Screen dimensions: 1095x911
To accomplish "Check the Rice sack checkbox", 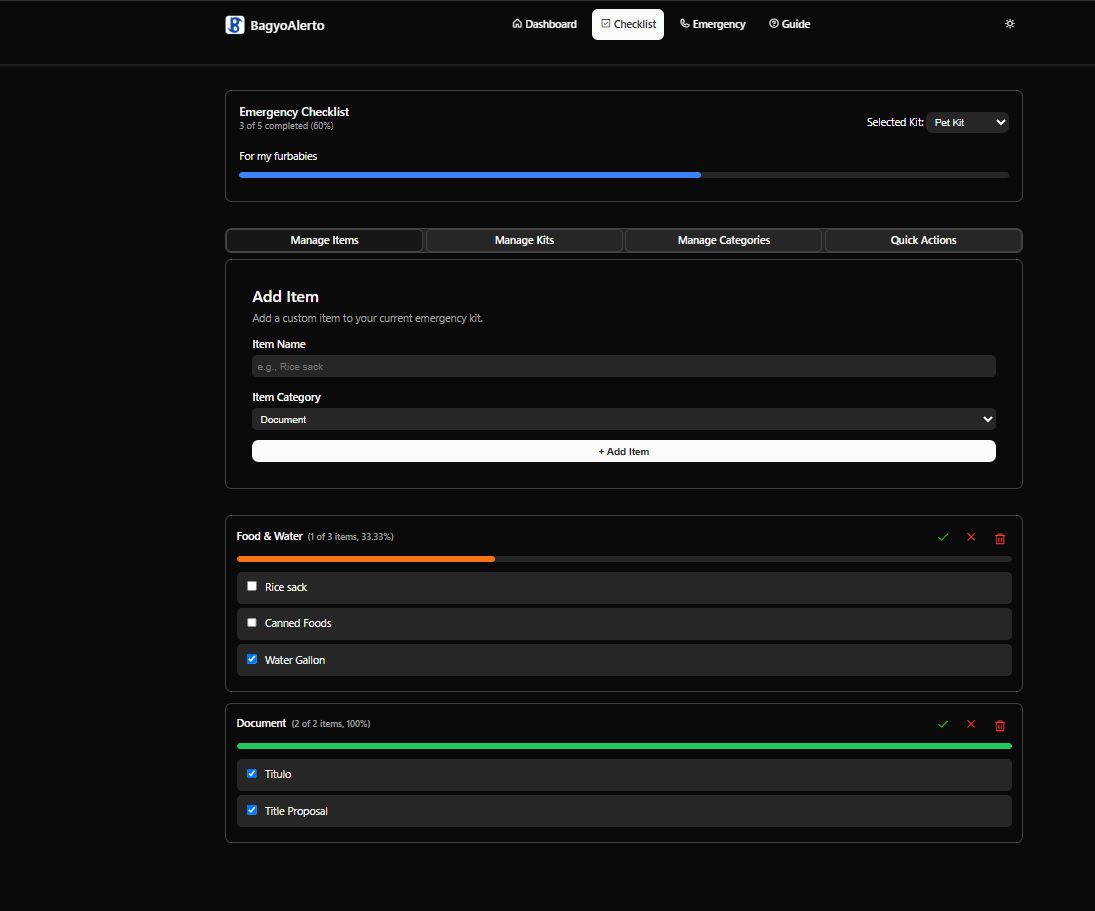I will click(x=252, y=586).
